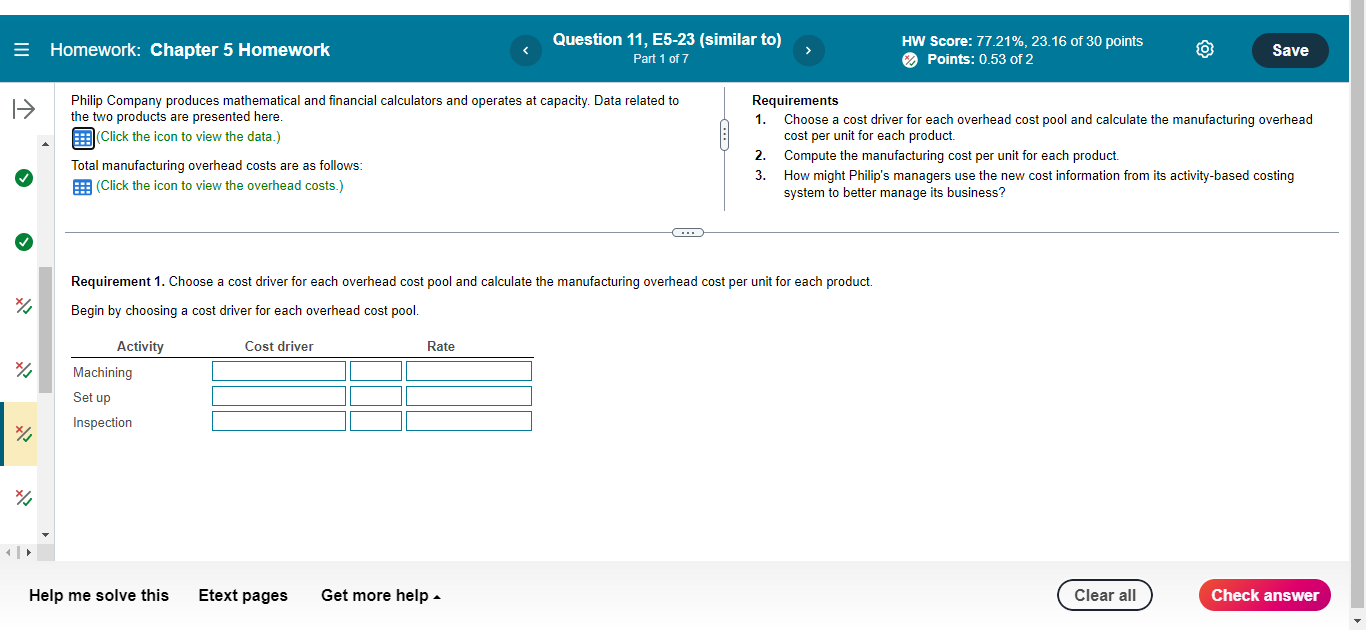
Task: Click the second green checkmark progress icon
Action: point(23,242)
